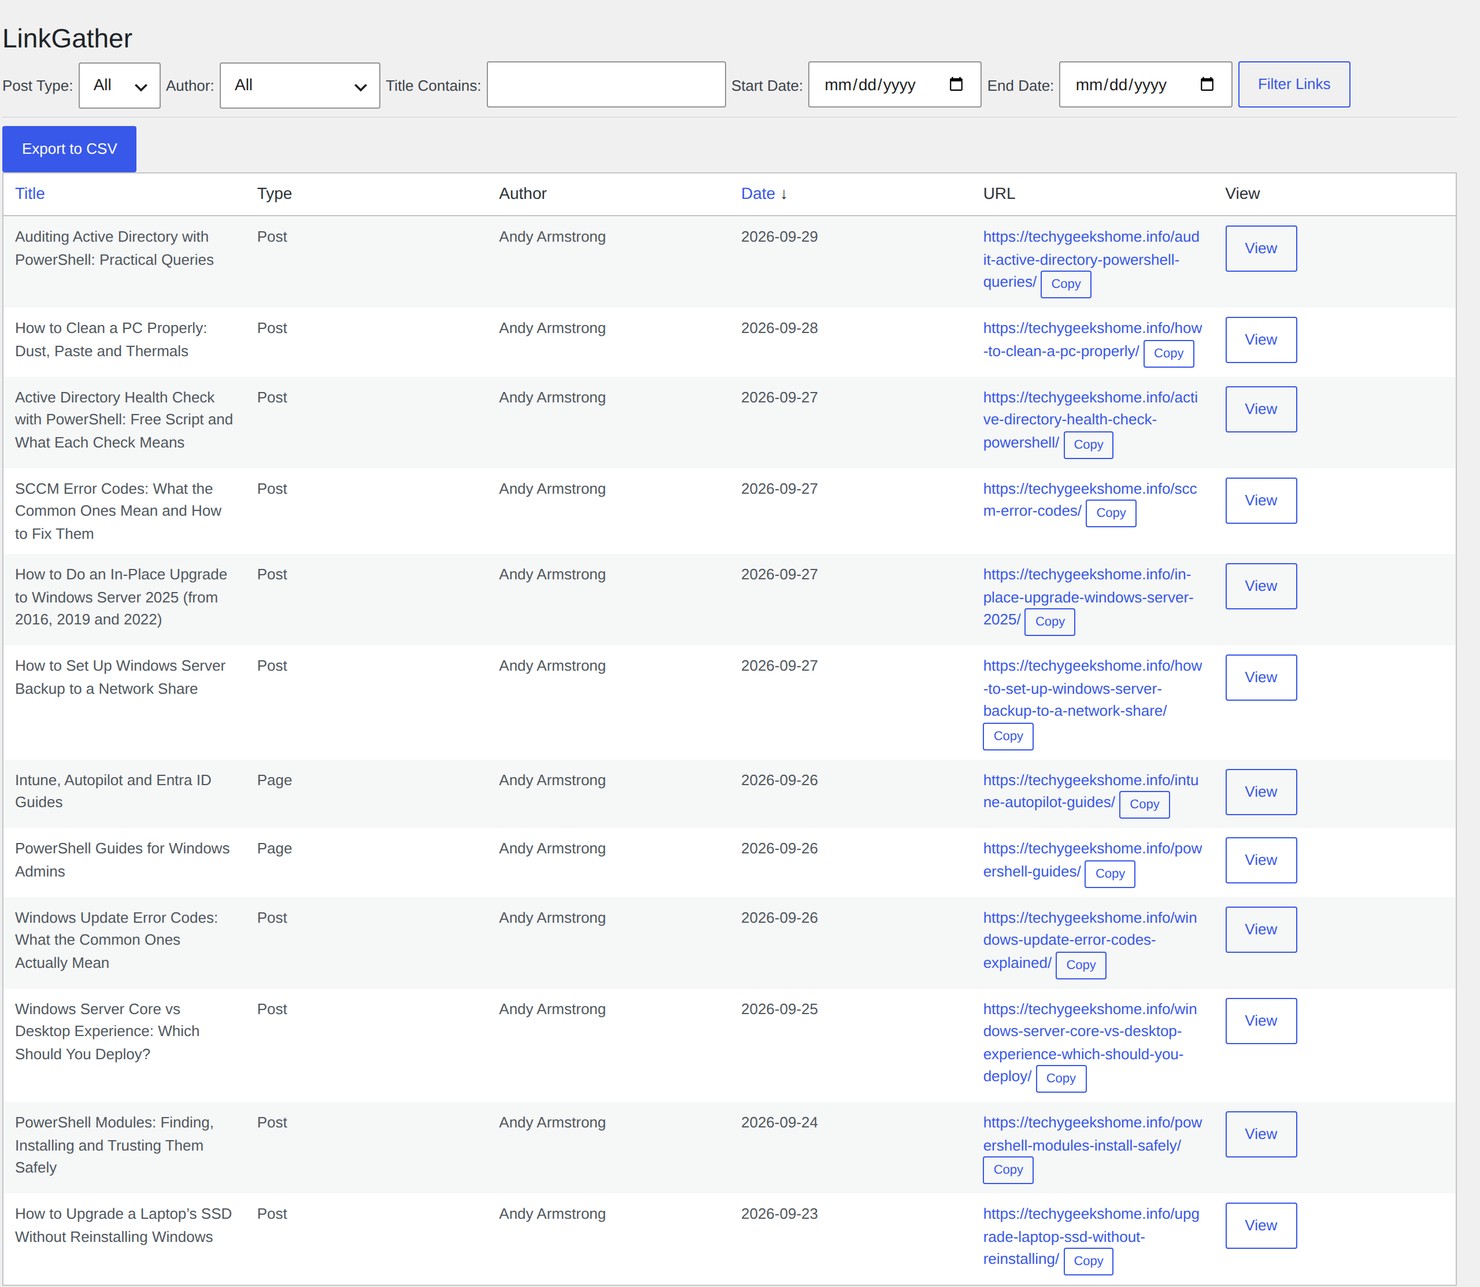The height and width of the screenshot is (1287, 1480).
Task: View the PowerShell Guides for Windows Admins page
Action: pyautogui.click(x=1261, y=860)
